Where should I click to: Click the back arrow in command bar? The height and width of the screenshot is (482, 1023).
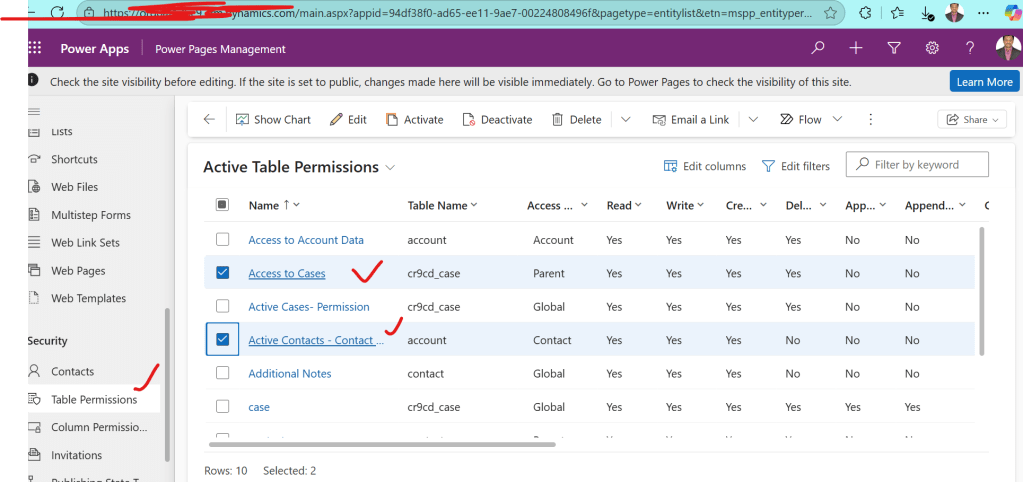209,119
